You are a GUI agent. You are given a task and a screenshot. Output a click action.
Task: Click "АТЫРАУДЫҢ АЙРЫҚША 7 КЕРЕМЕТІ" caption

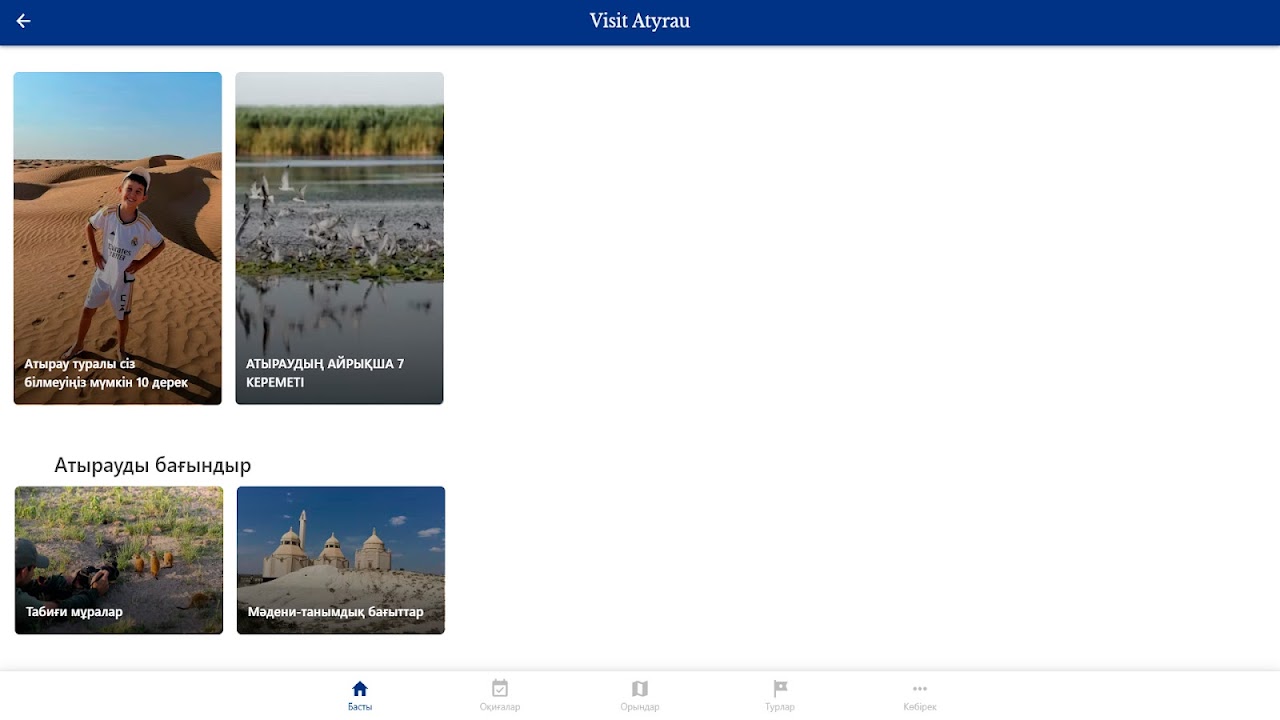[x=325, y=373]
